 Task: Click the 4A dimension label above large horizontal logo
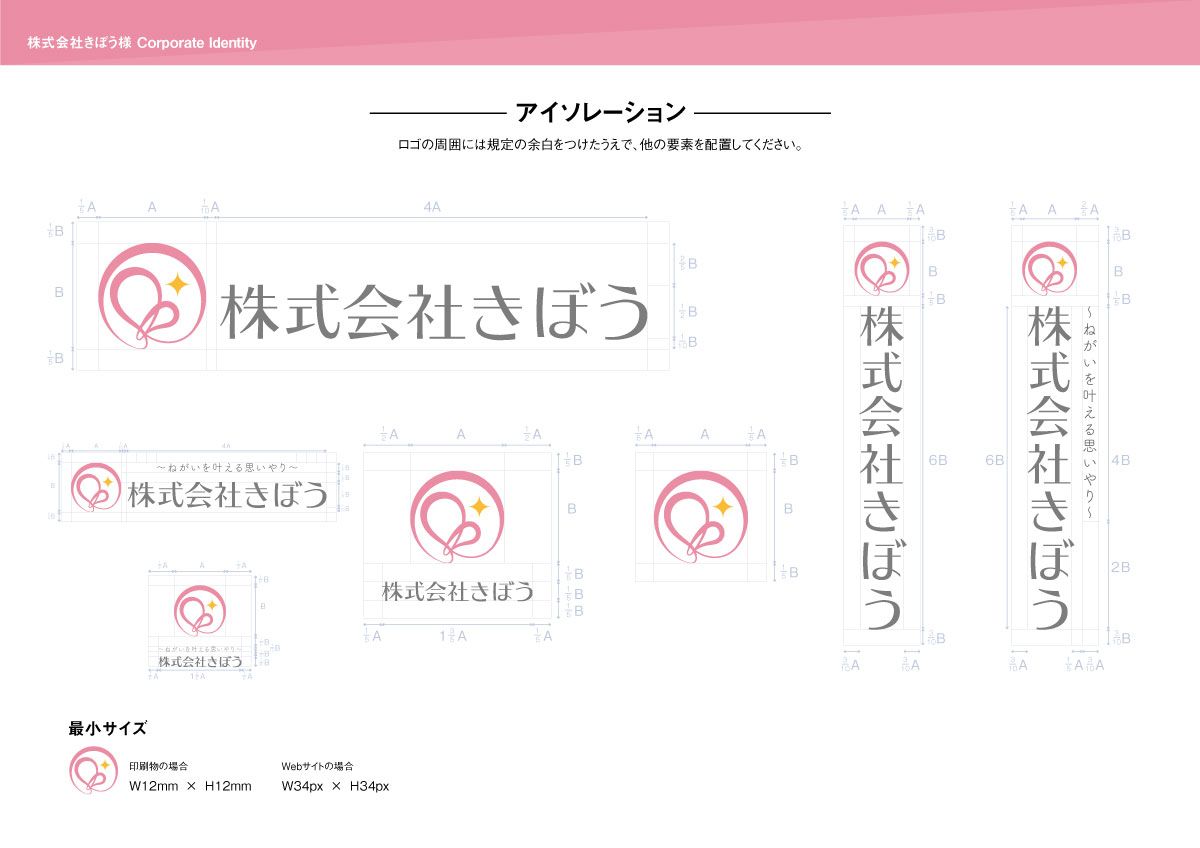432,207
